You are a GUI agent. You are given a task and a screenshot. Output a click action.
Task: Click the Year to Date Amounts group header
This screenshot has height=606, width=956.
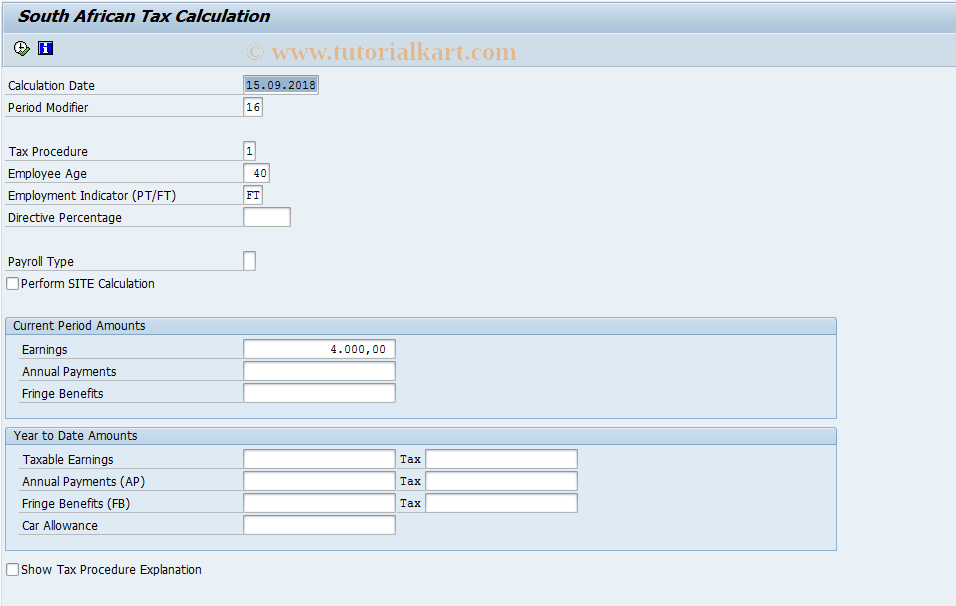pyautogui.click(x=421, y=436)
